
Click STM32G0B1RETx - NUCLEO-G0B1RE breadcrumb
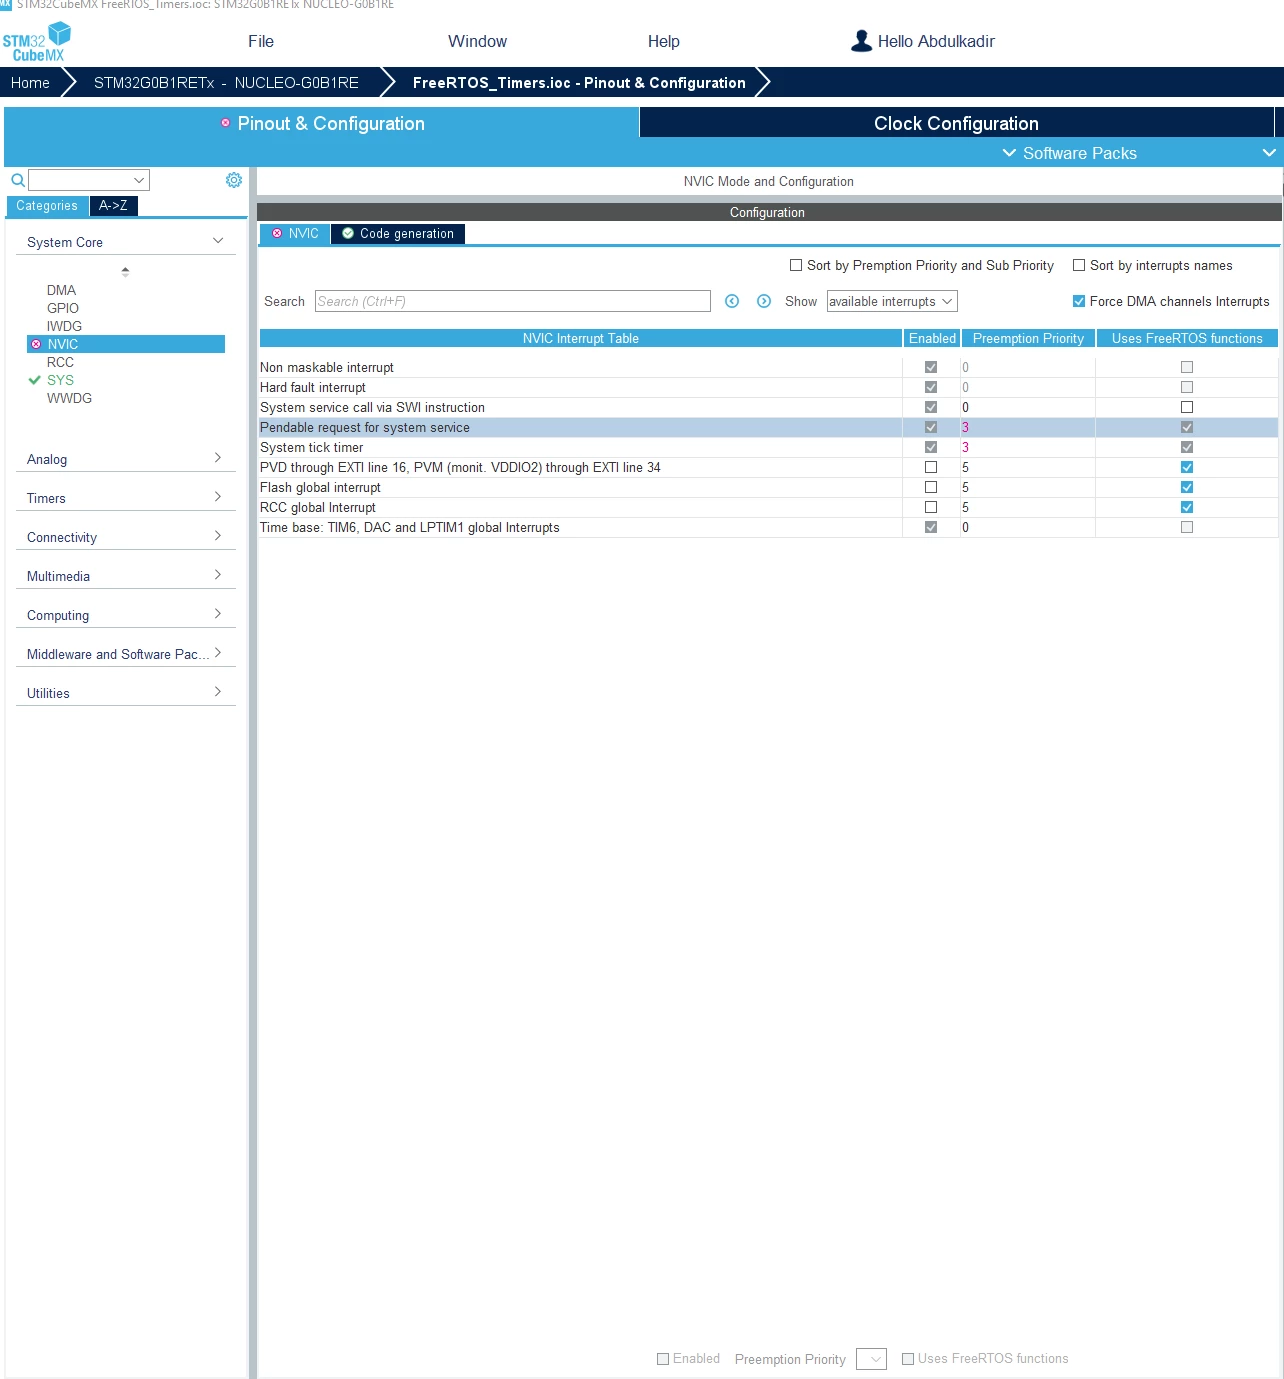tap(226, 83)
